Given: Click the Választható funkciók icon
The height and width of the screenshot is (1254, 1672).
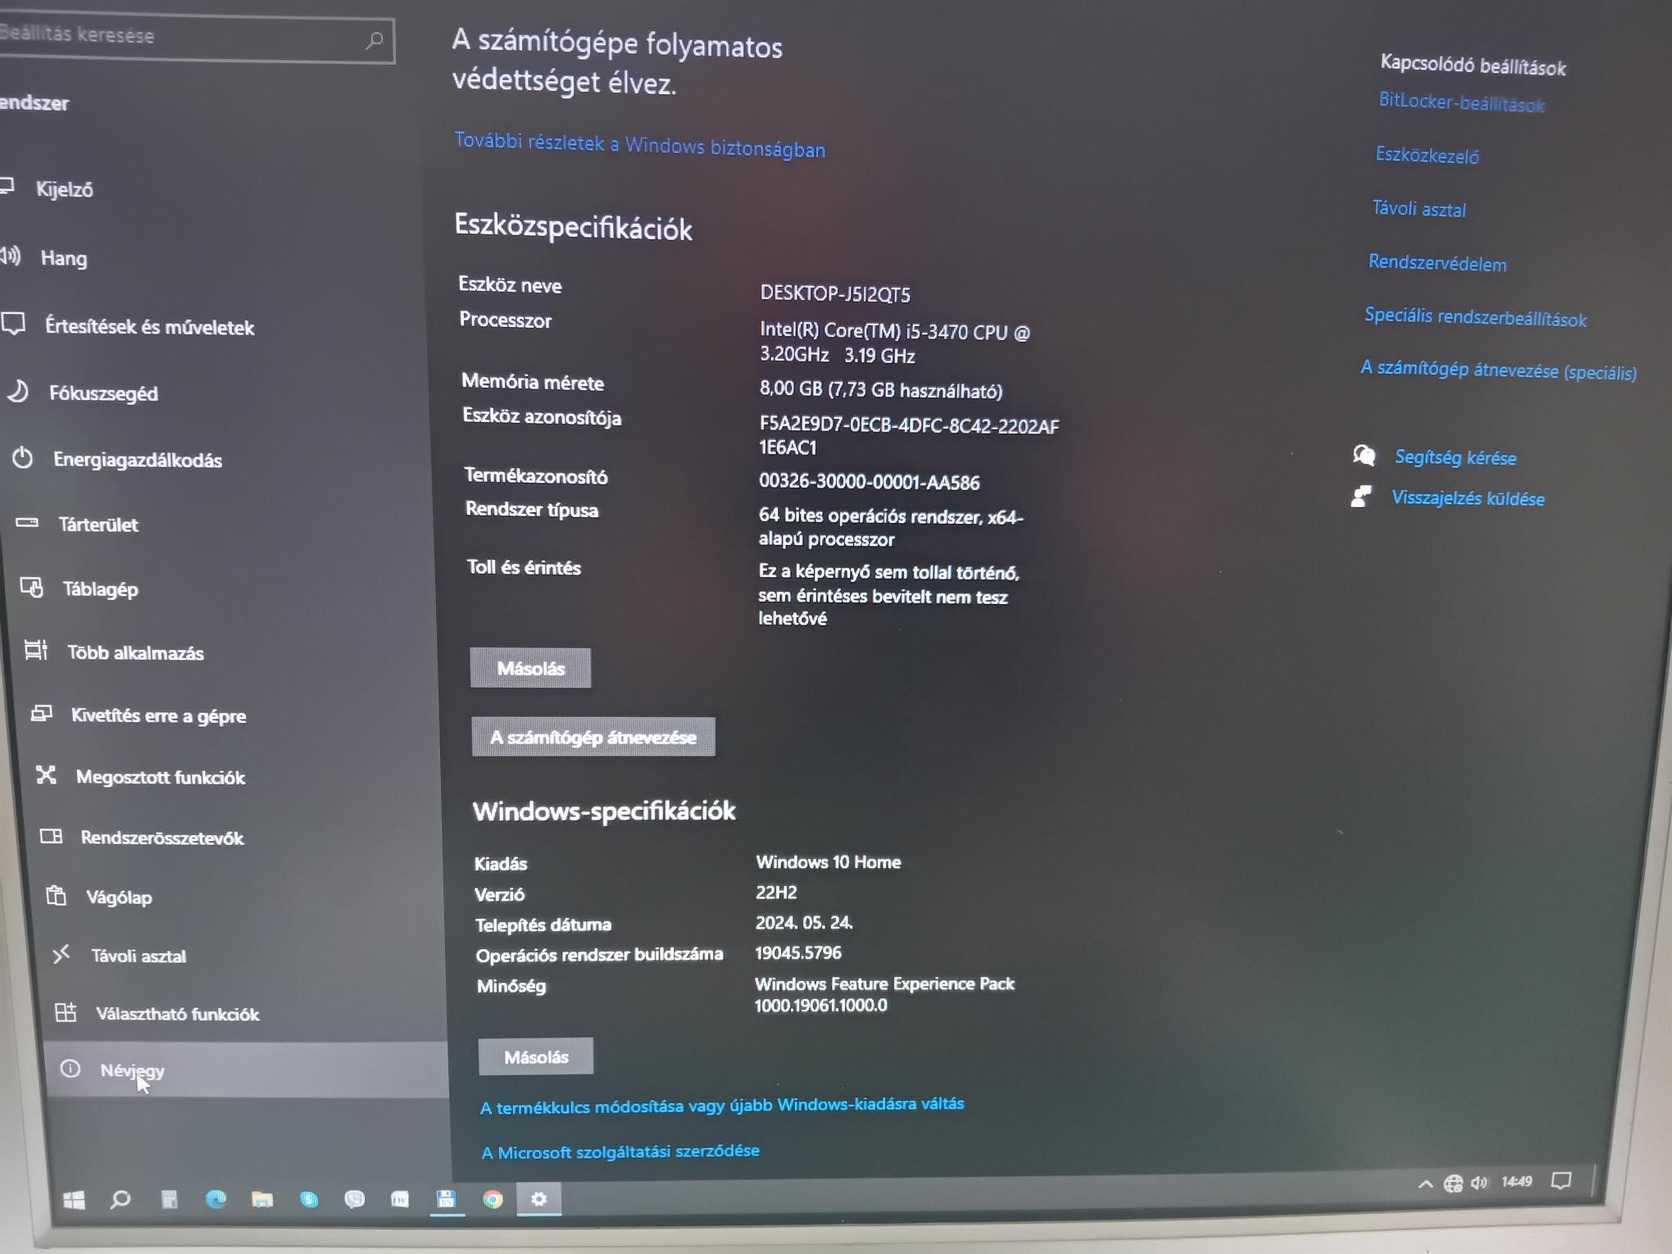Looking at the screenshot, I should 66,1012.
